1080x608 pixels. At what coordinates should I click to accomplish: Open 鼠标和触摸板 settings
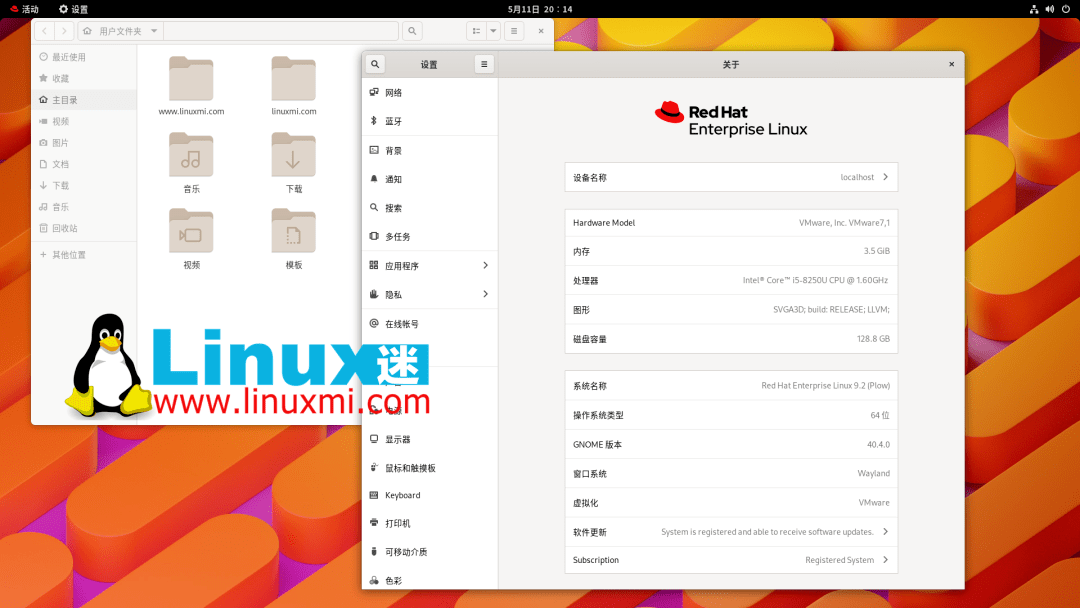(x=430, y=468)
